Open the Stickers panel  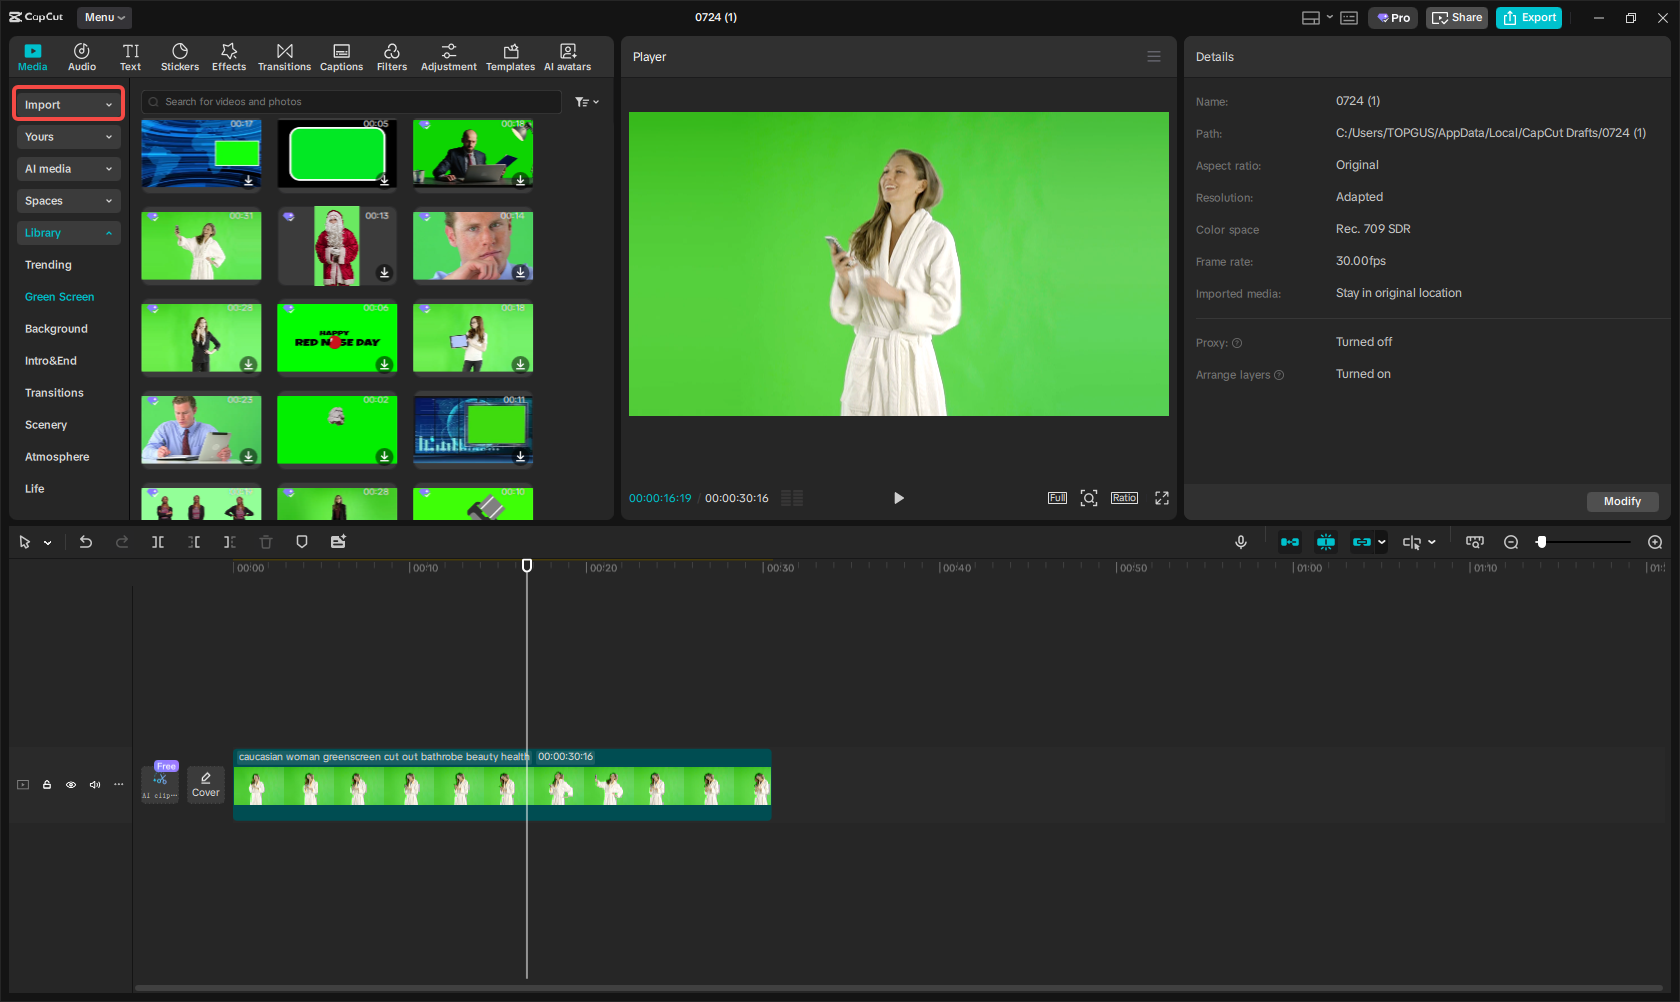pos(180,56)
